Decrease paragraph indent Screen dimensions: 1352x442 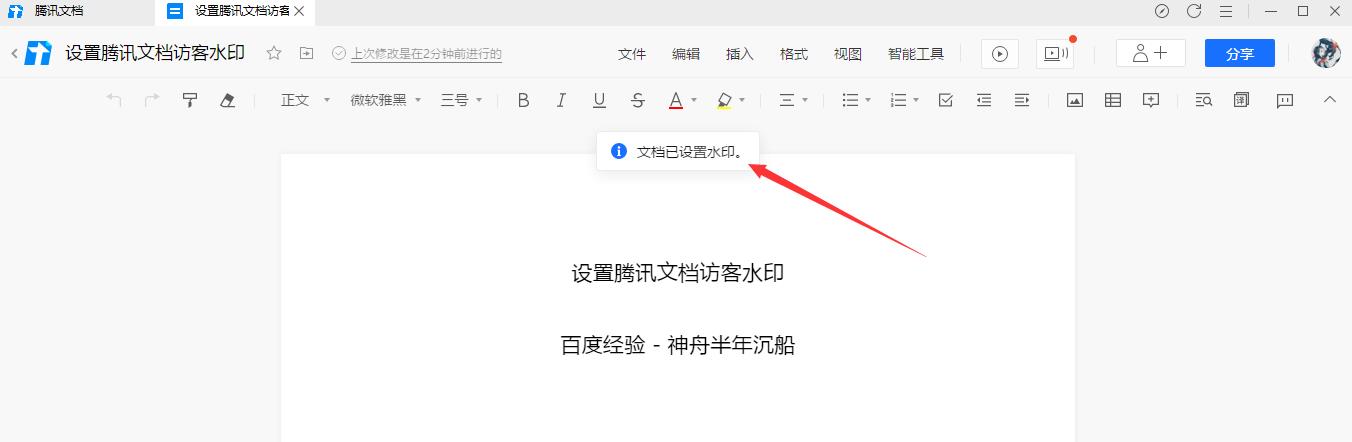point(984,100)
